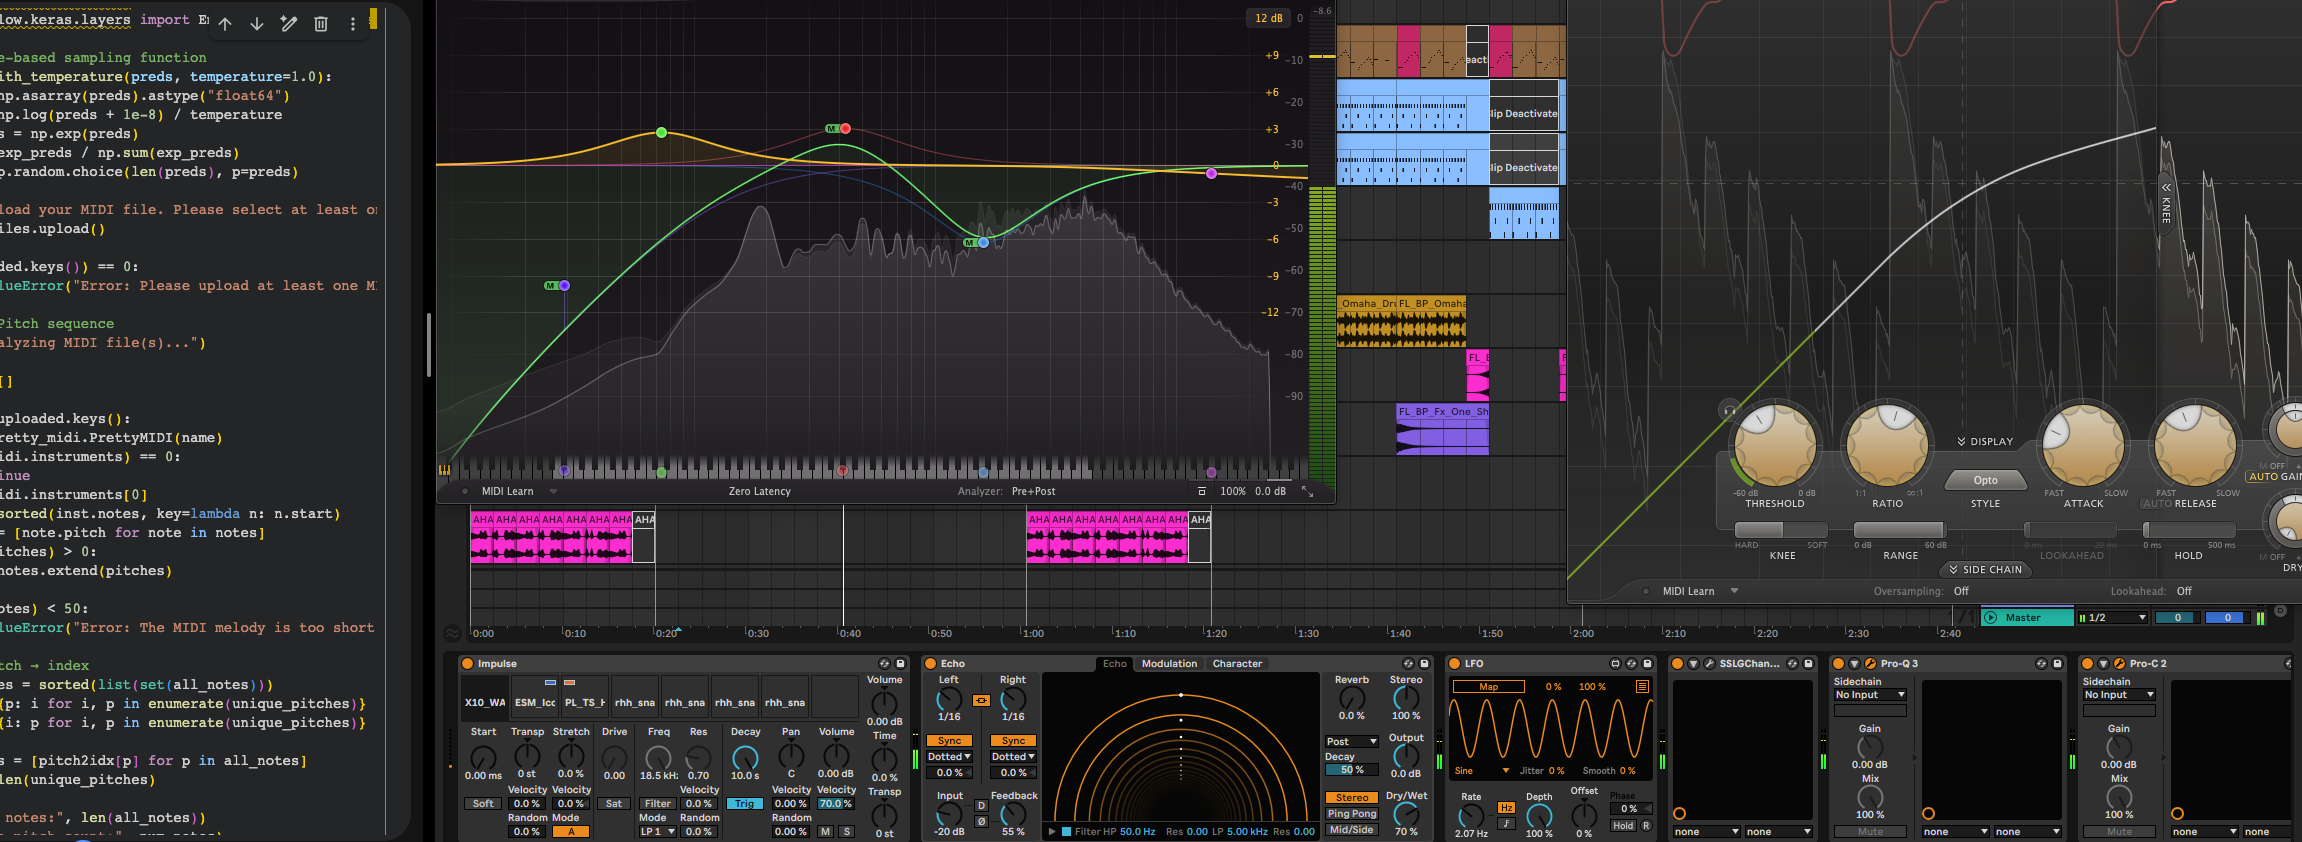Click the Pro-Q fullscreen expand icon
This screenshot has width=2302, height=842.
(1307, 491)
